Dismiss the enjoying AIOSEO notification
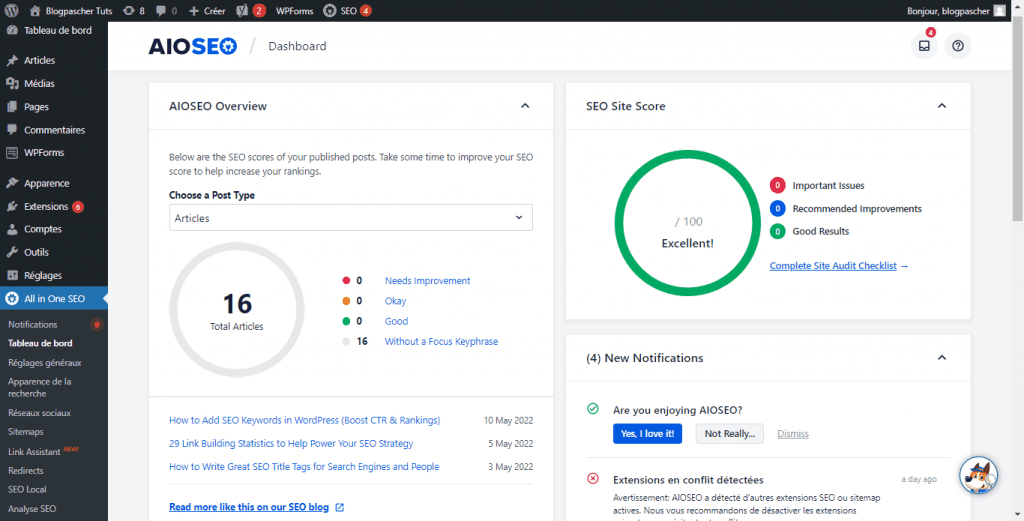 point(793,434)
